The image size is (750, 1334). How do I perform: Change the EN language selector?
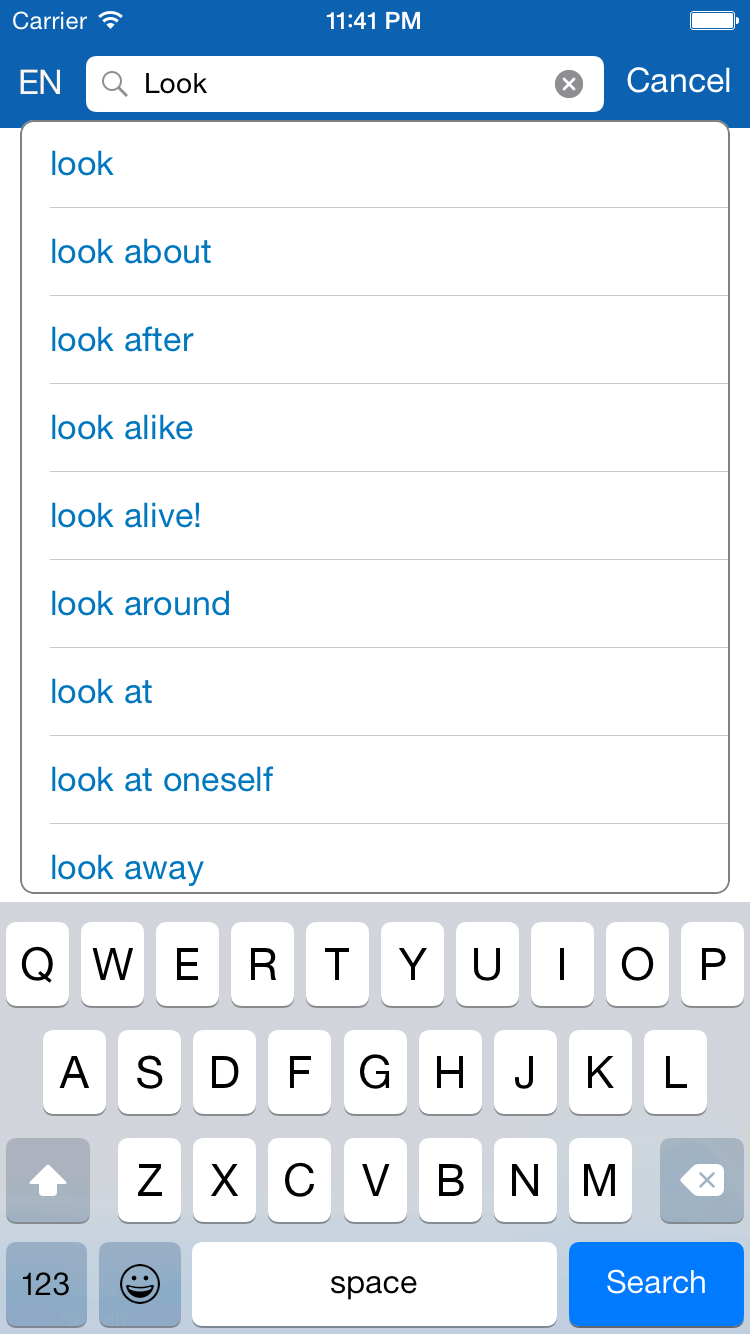[40, 82]
